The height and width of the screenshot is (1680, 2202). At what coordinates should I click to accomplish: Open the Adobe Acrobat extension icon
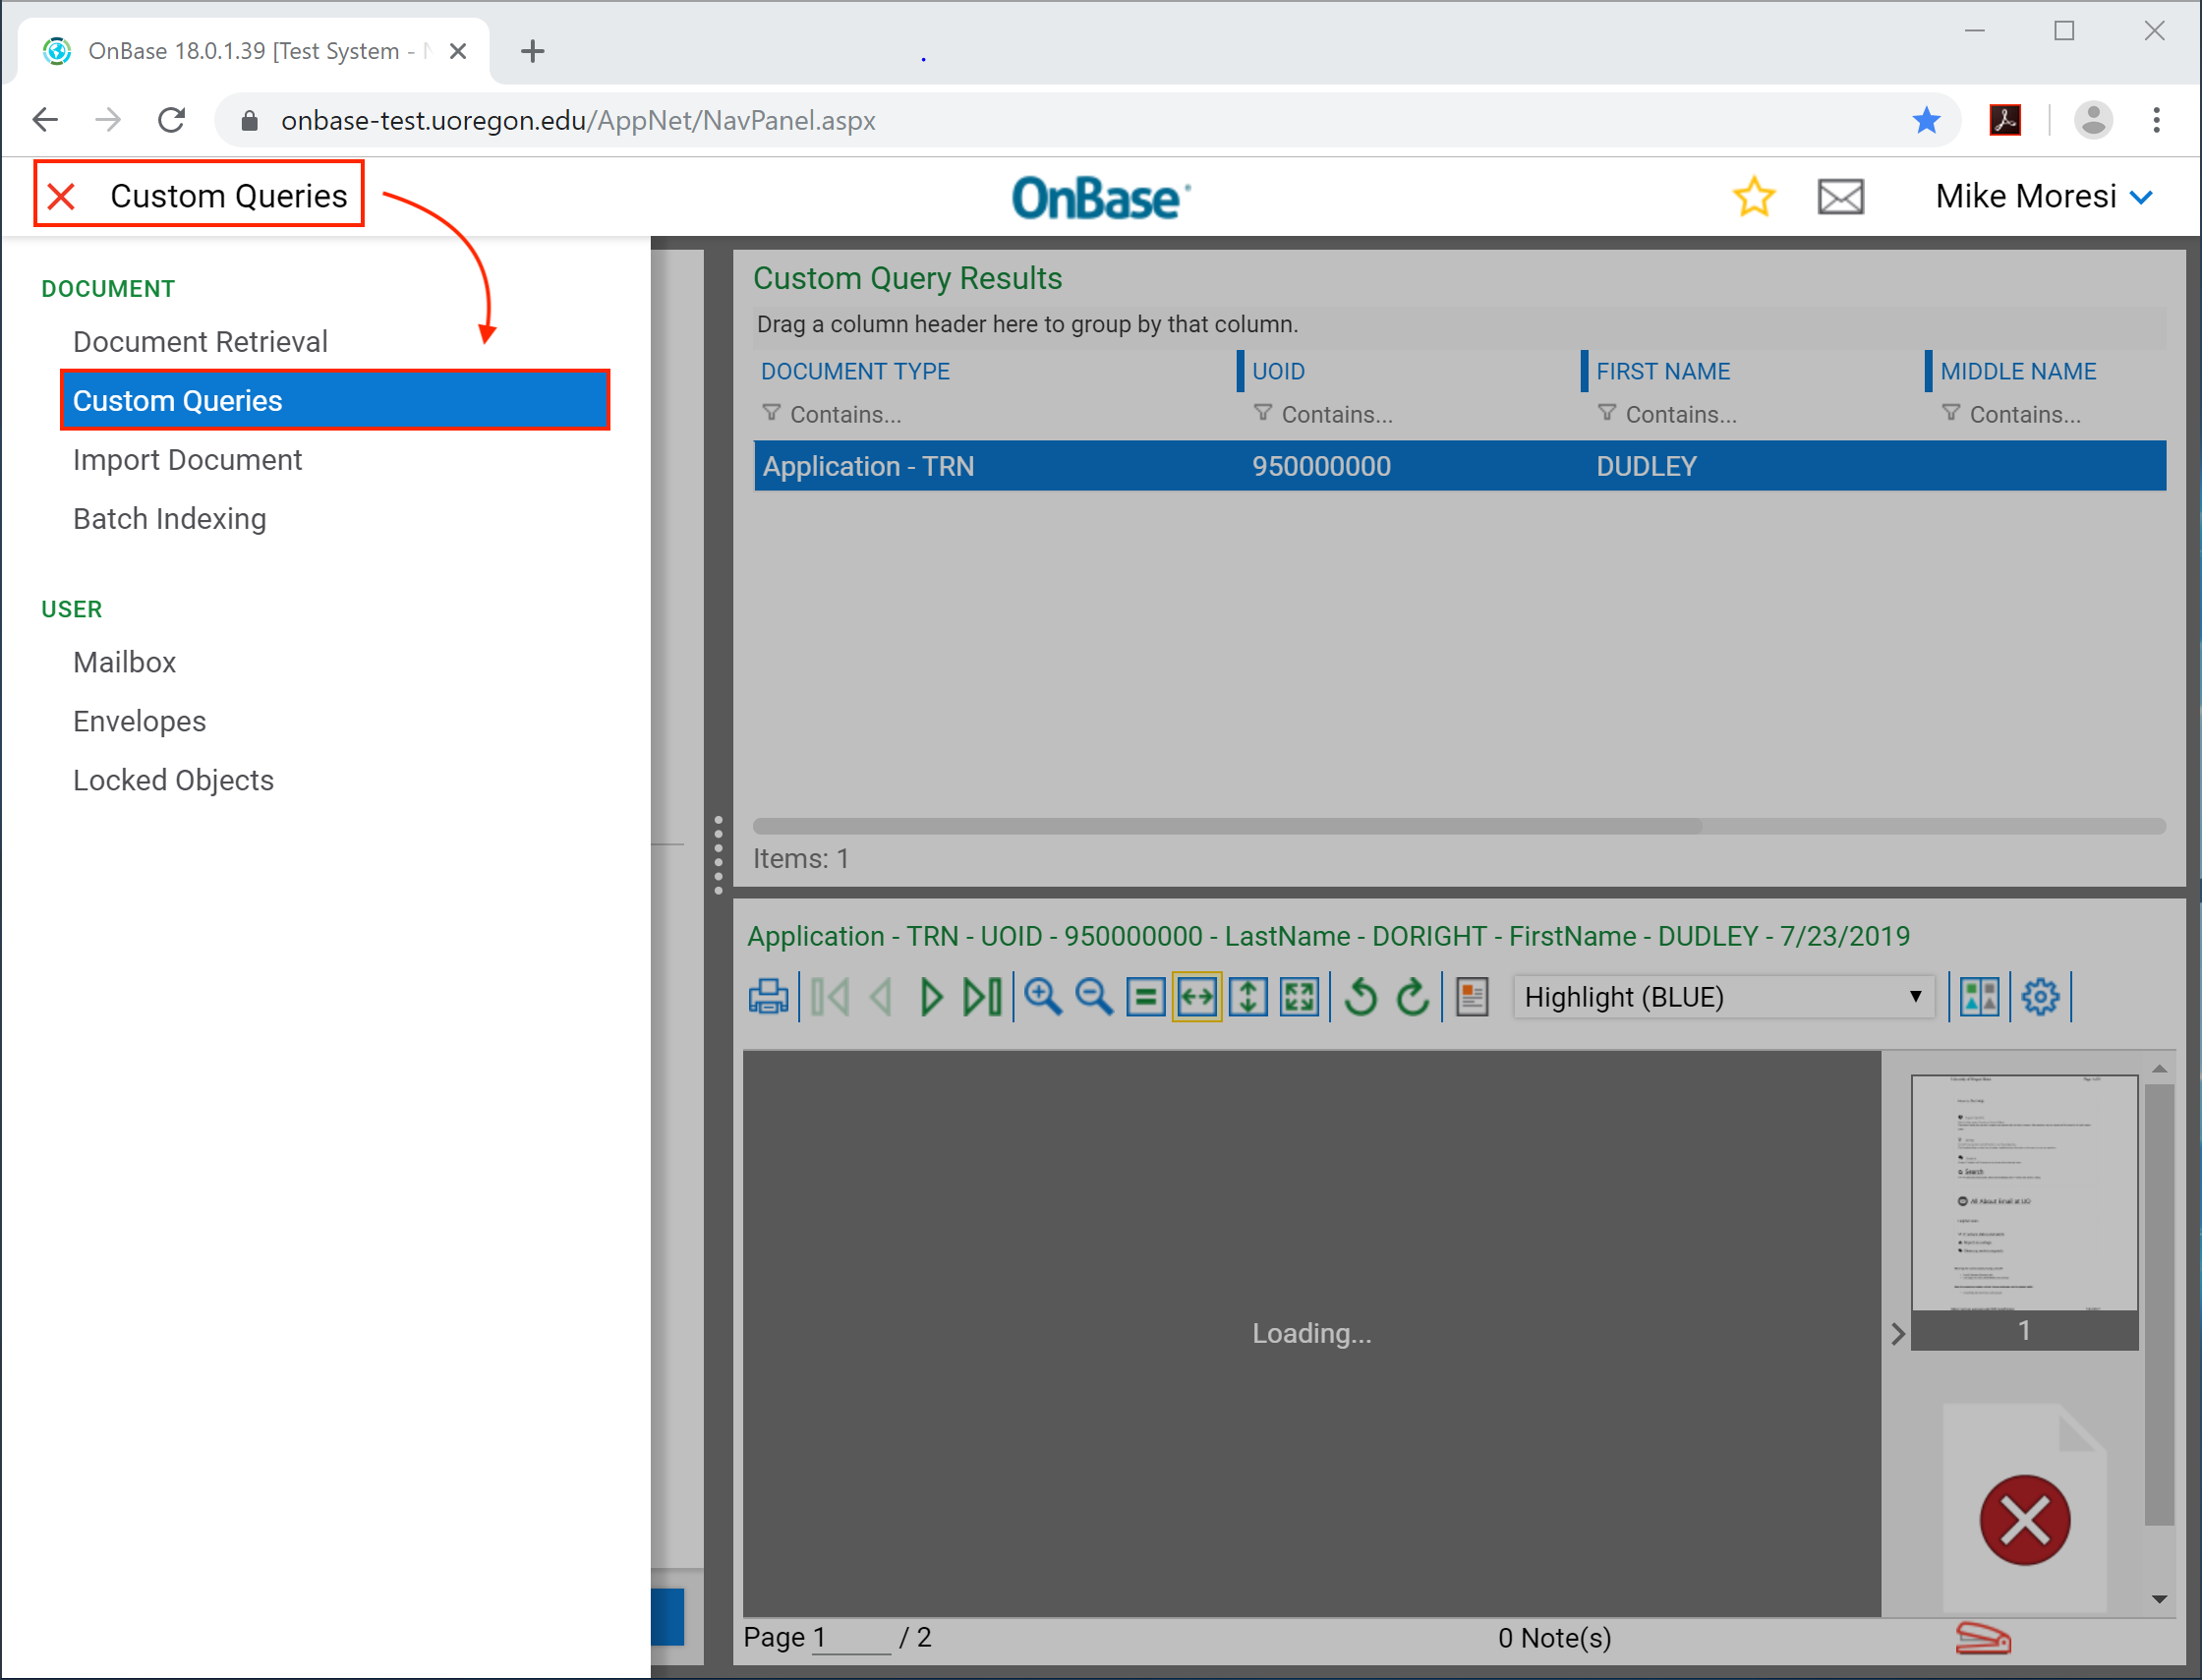click(2004, 120)
